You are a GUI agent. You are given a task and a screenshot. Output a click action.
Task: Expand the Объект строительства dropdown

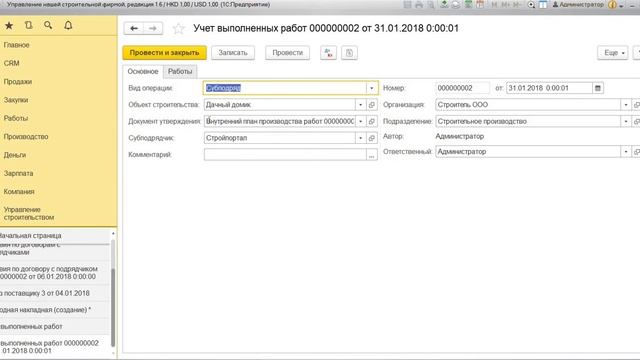pyautogui.click(x=360, y=105)
